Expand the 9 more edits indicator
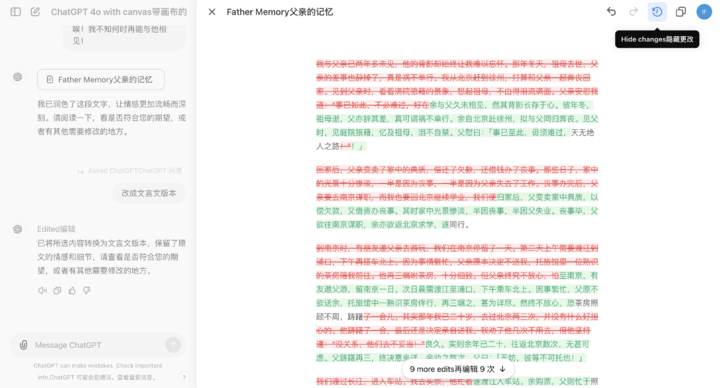The height and width of the screenshot is (388, 720). pyautogui.click(x=458, y=369)
